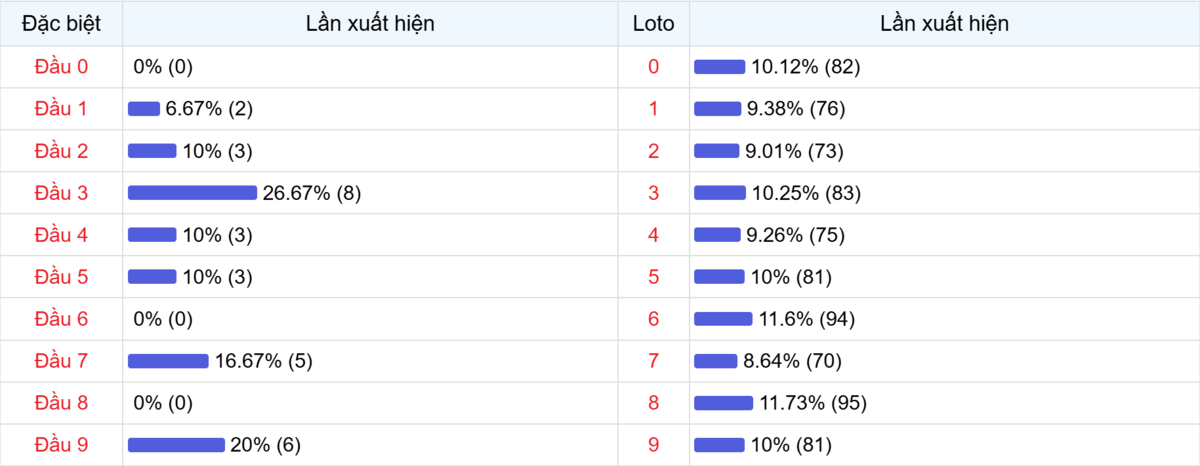Select the Đầu 0 row label
The width and height of the screenshot is (1200, 466).
[61, 67]
